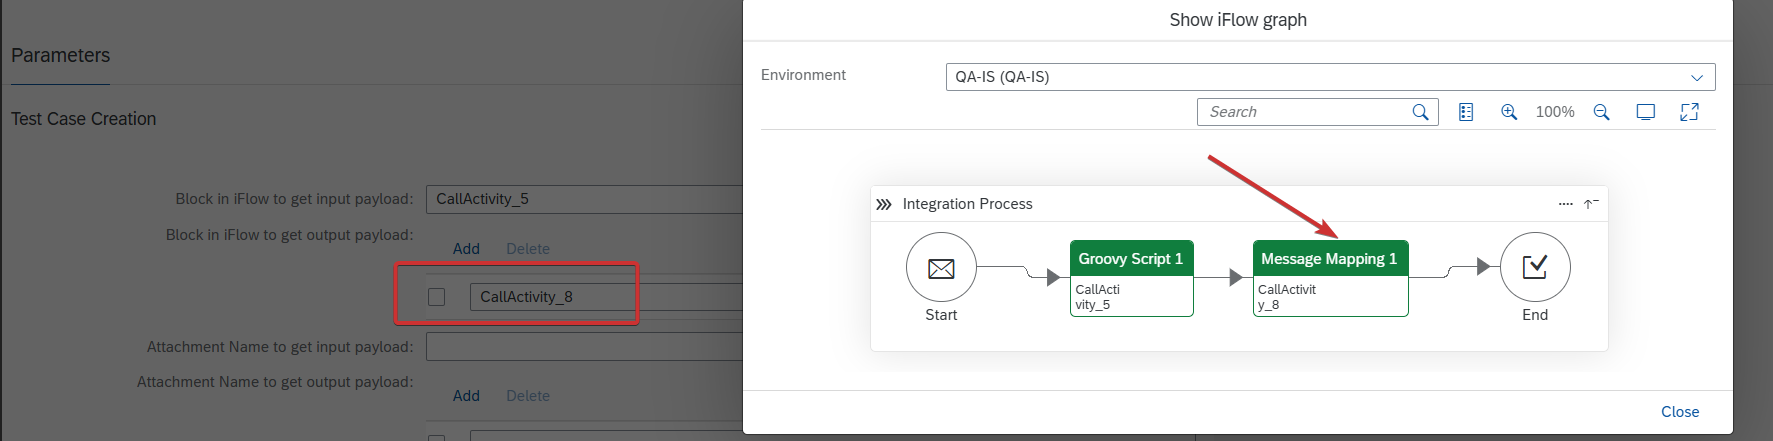Click the Integration Process expand chevrons

coord(884,204)
